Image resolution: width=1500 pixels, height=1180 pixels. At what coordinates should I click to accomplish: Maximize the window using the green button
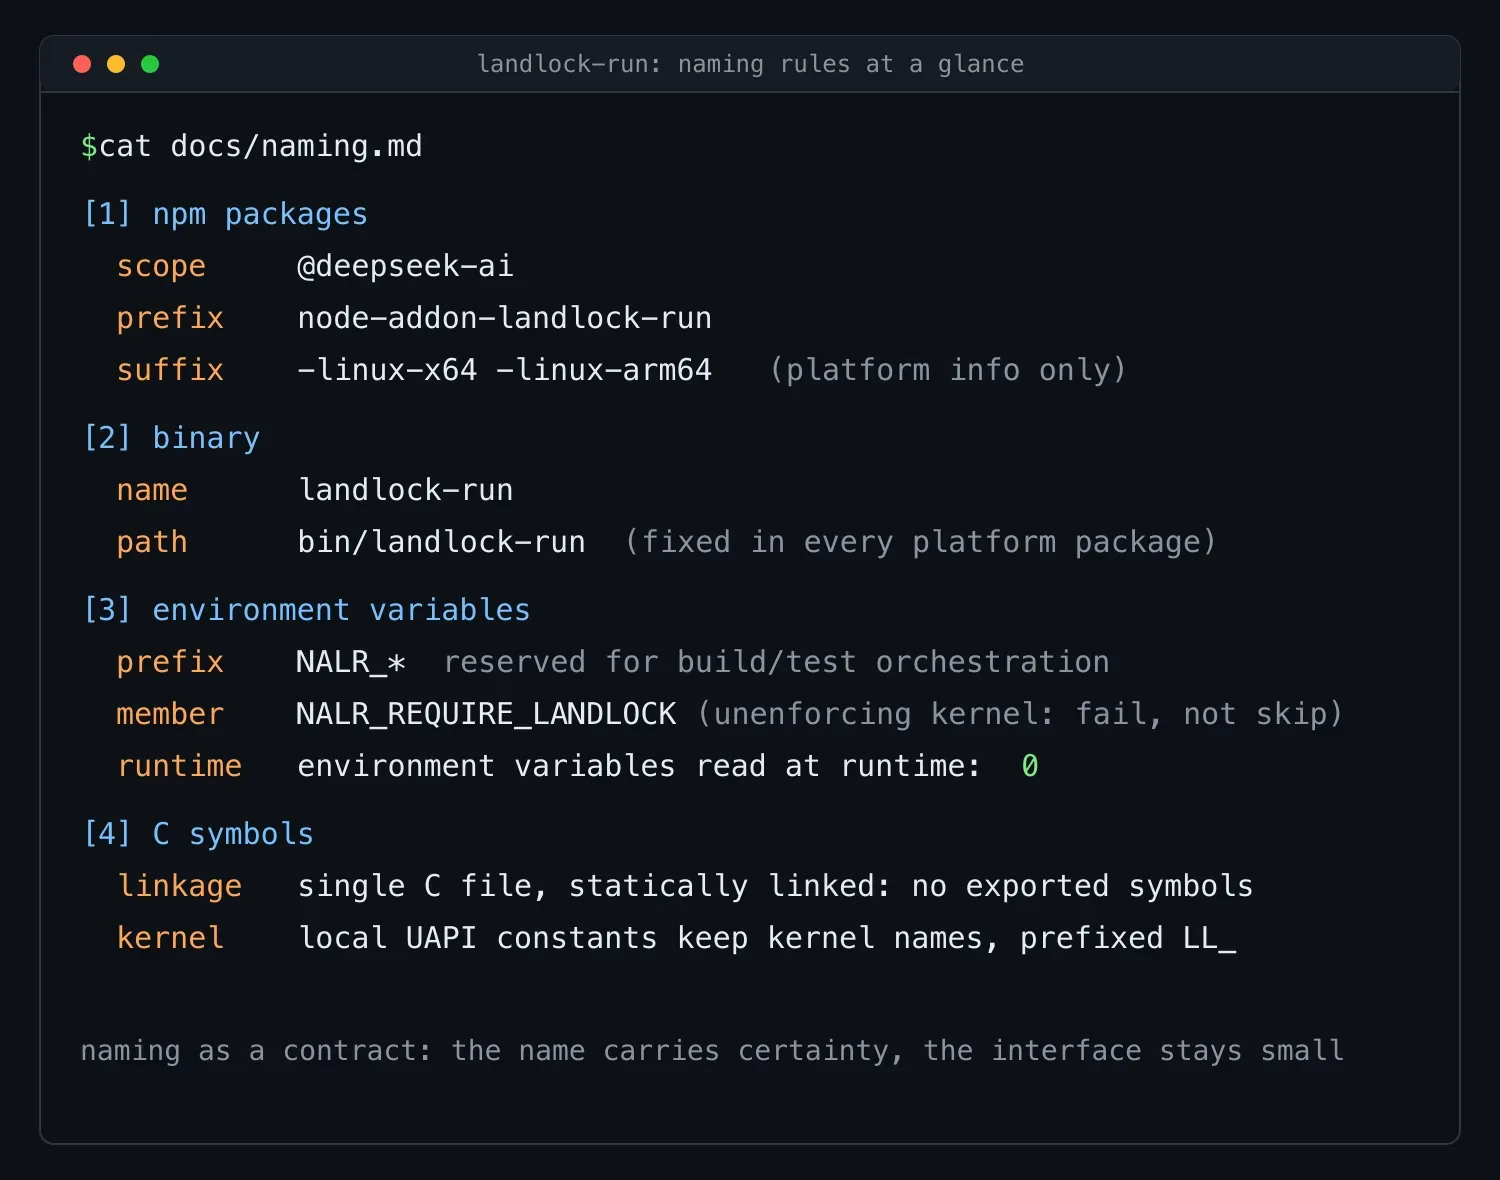coord(150,64)
